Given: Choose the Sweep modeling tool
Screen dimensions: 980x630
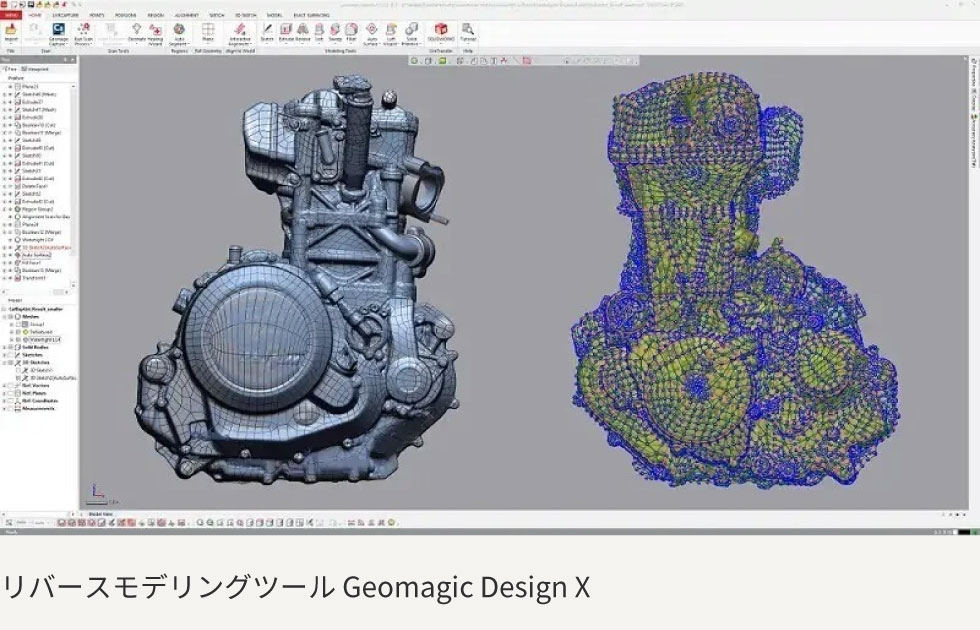Looking at the screenshot, I should (x=336, y=32).
